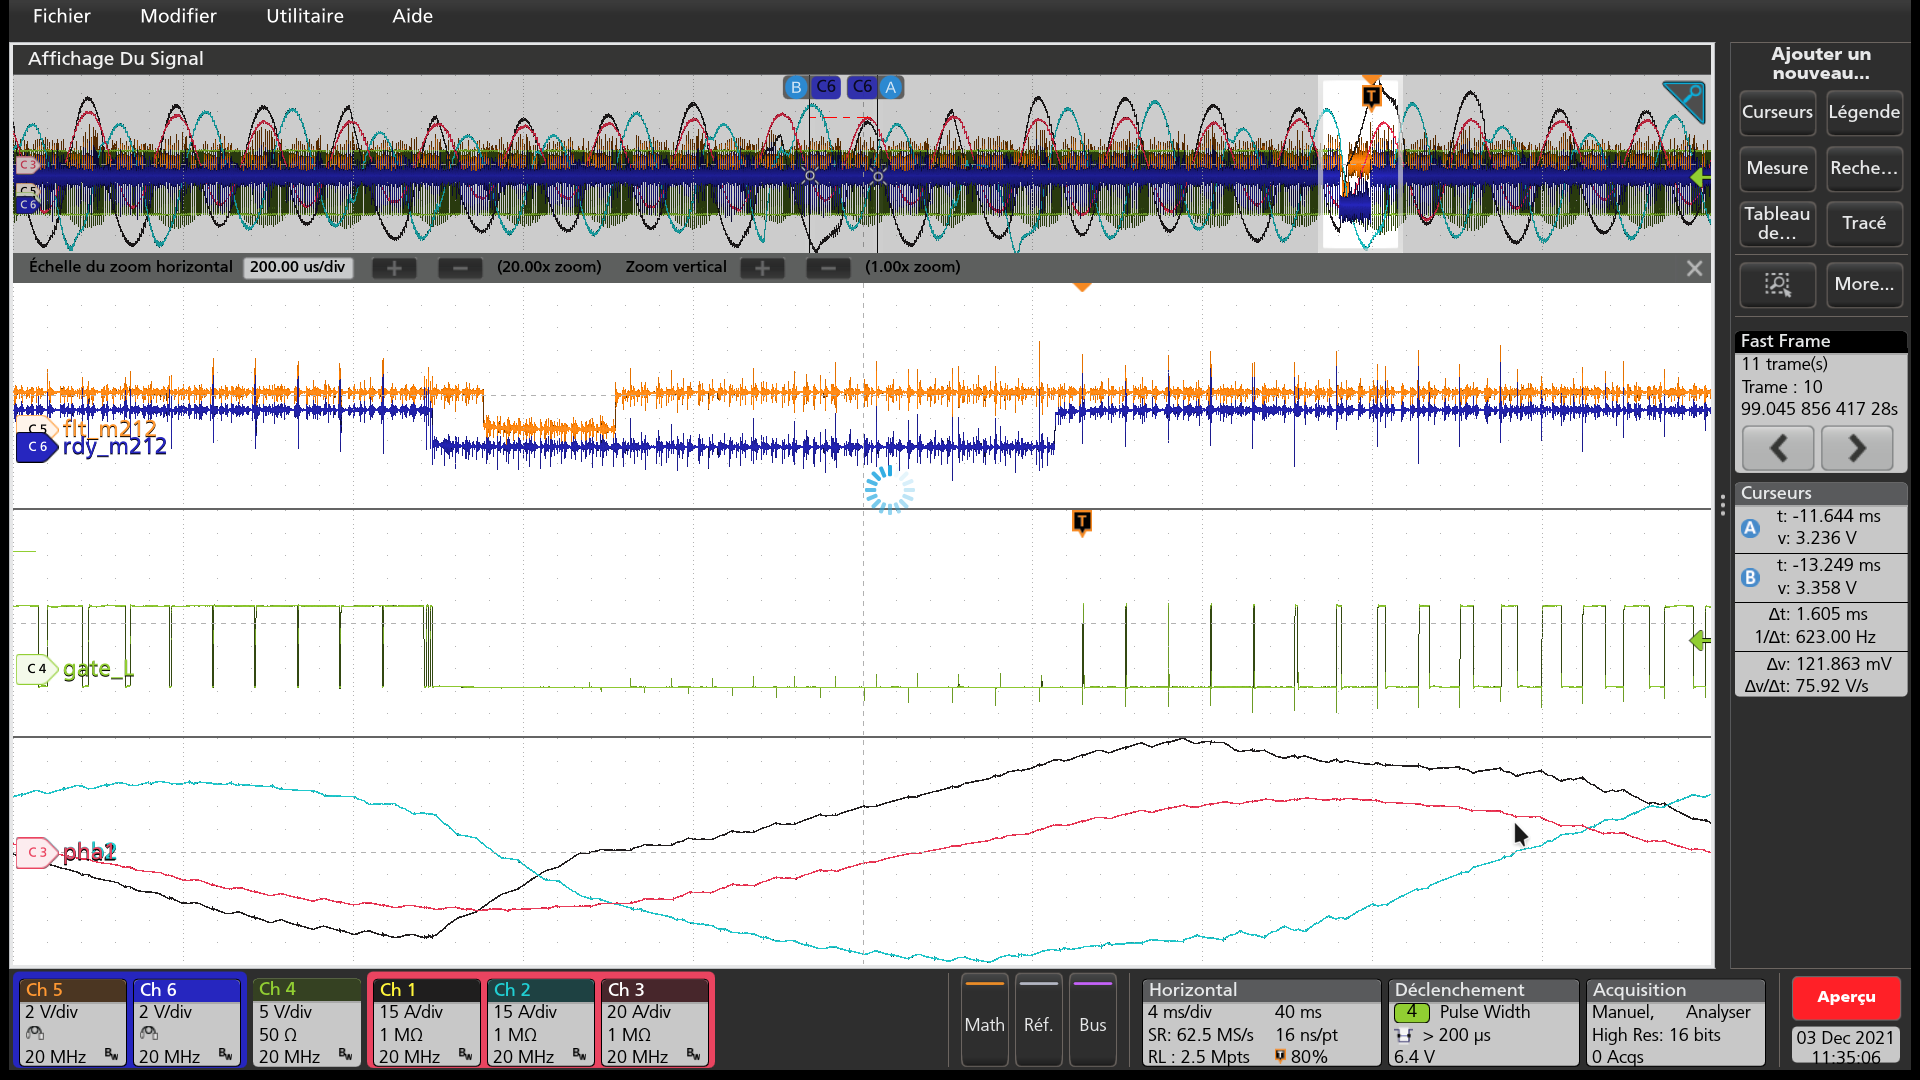Select cursor A marker in overview

click(891, 87)
